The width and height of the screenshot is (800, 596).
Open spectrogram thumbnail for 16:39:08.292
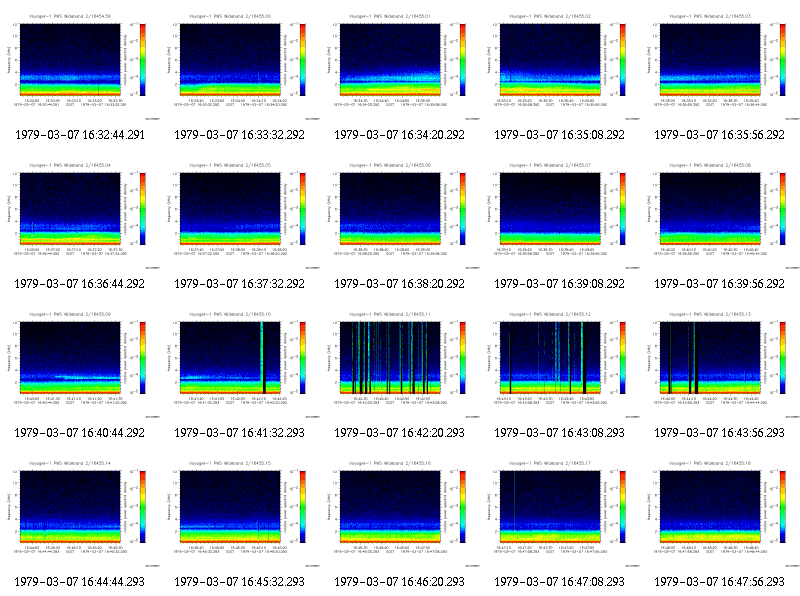(x=560, y=214)
